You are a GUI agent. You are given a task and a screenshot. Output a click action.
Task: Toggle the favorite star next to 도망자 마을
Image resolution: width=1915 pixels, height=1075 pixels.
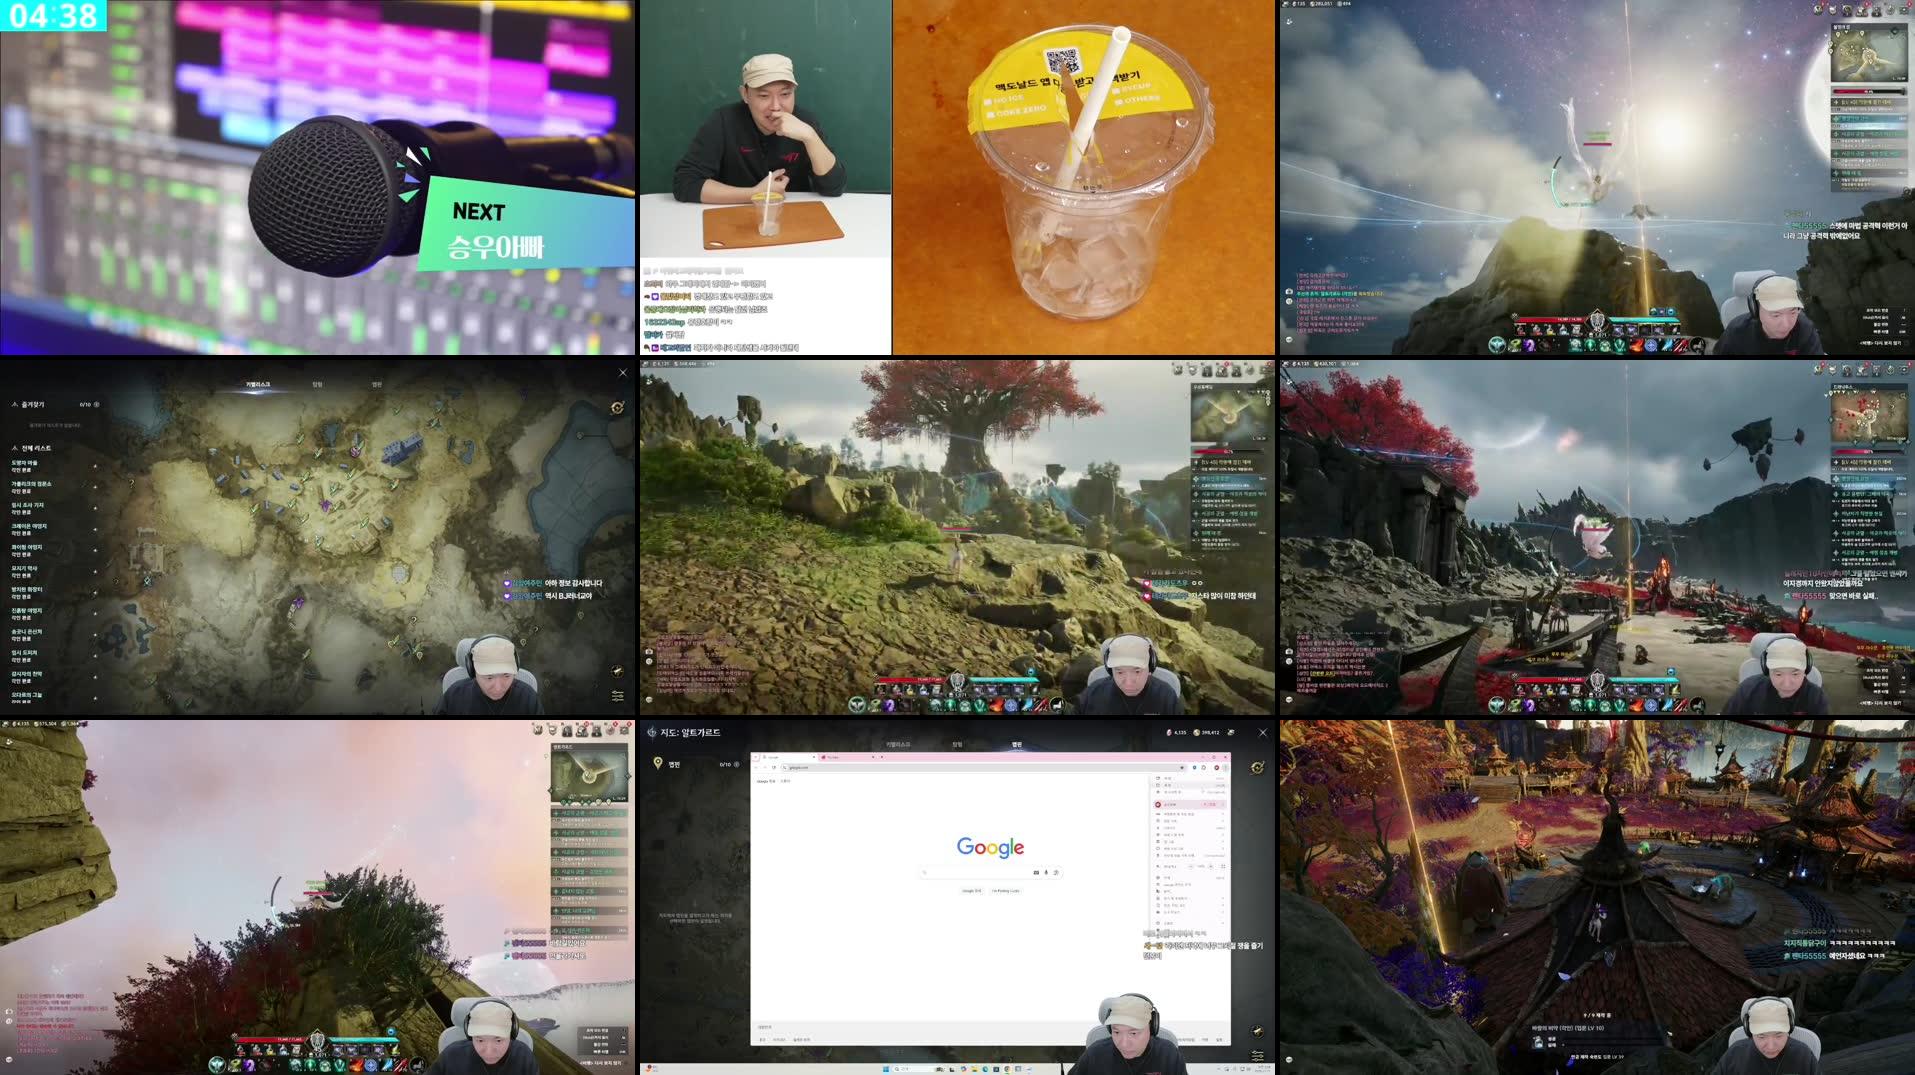point(95,465)
